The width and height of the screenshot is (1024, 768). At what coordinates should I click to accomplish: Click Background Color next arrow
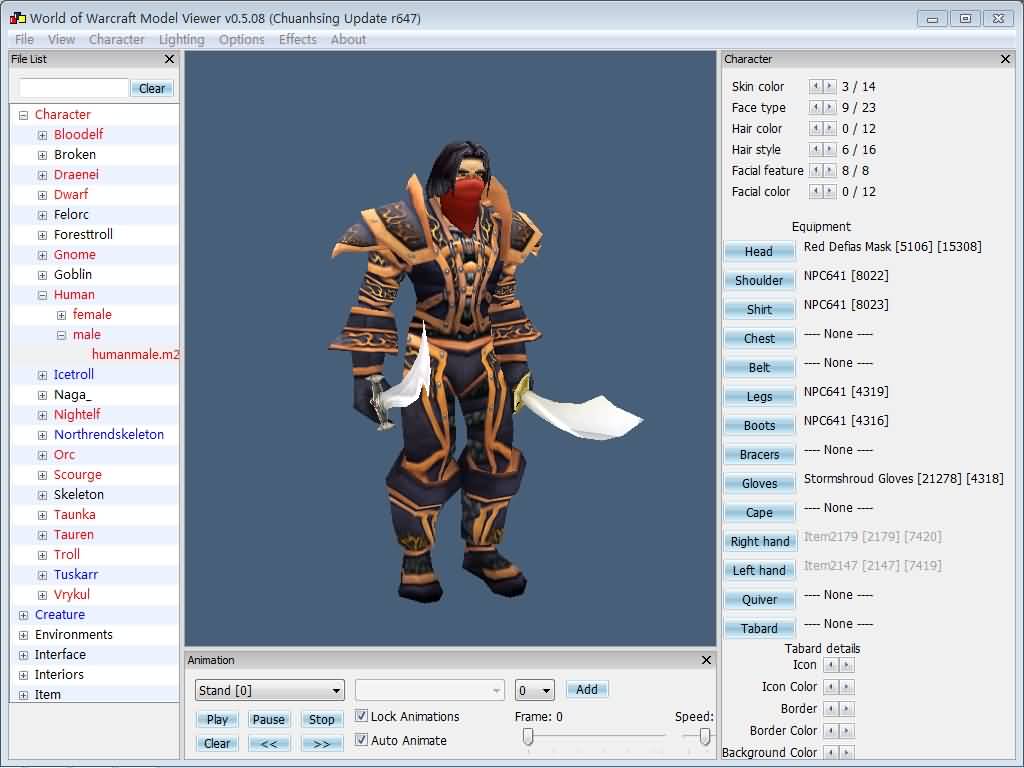coord(846,752)
